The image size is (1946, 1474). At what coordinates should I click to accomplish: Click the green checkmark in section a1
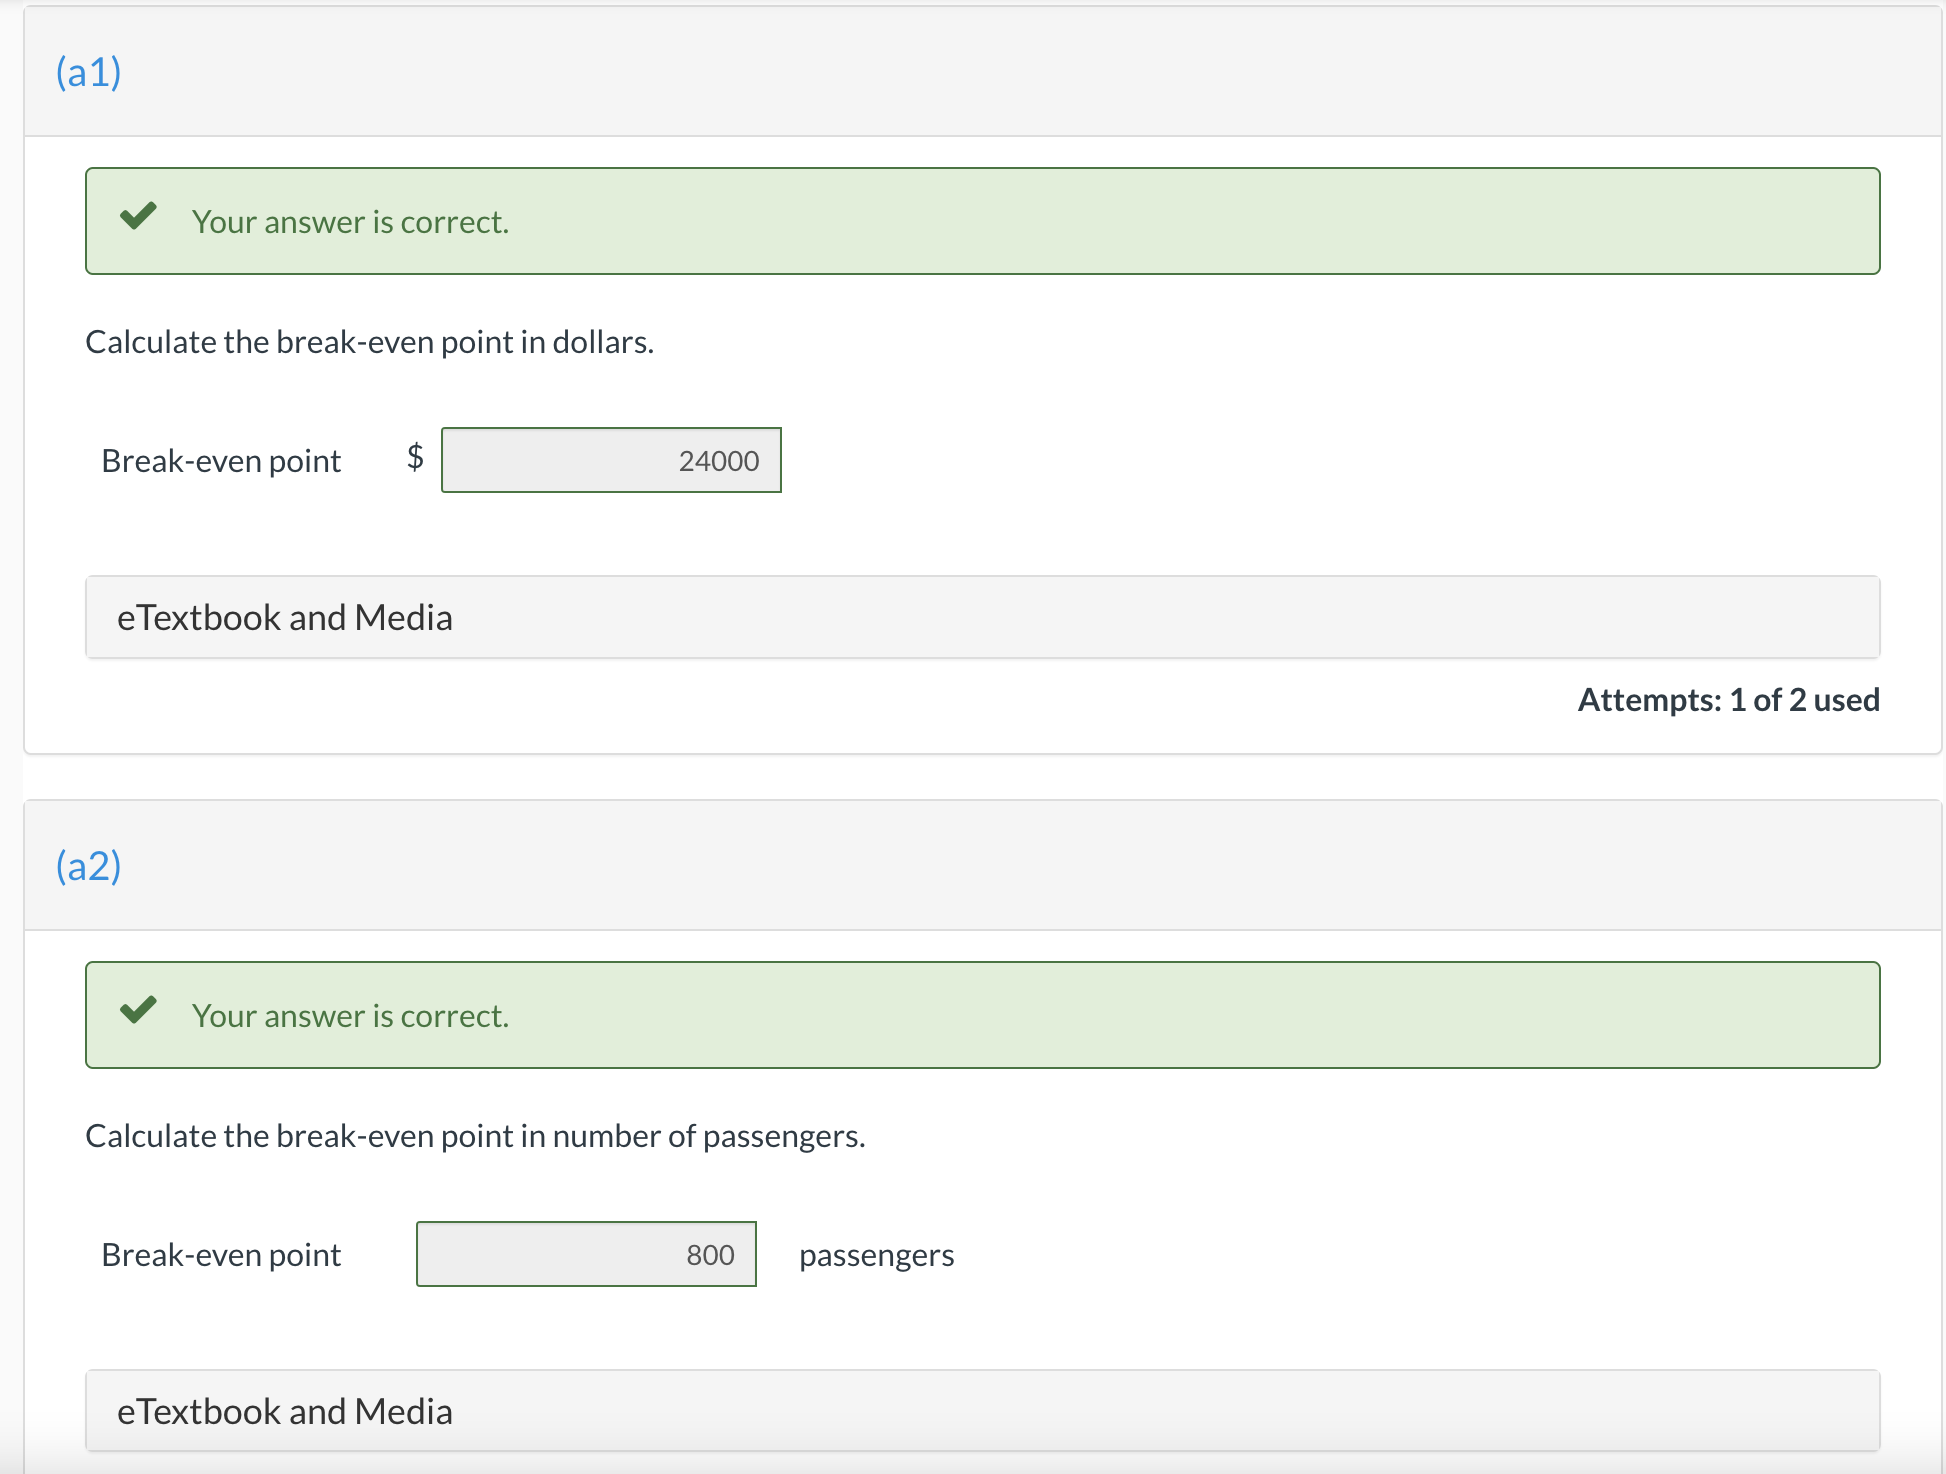tap(138, 216)
